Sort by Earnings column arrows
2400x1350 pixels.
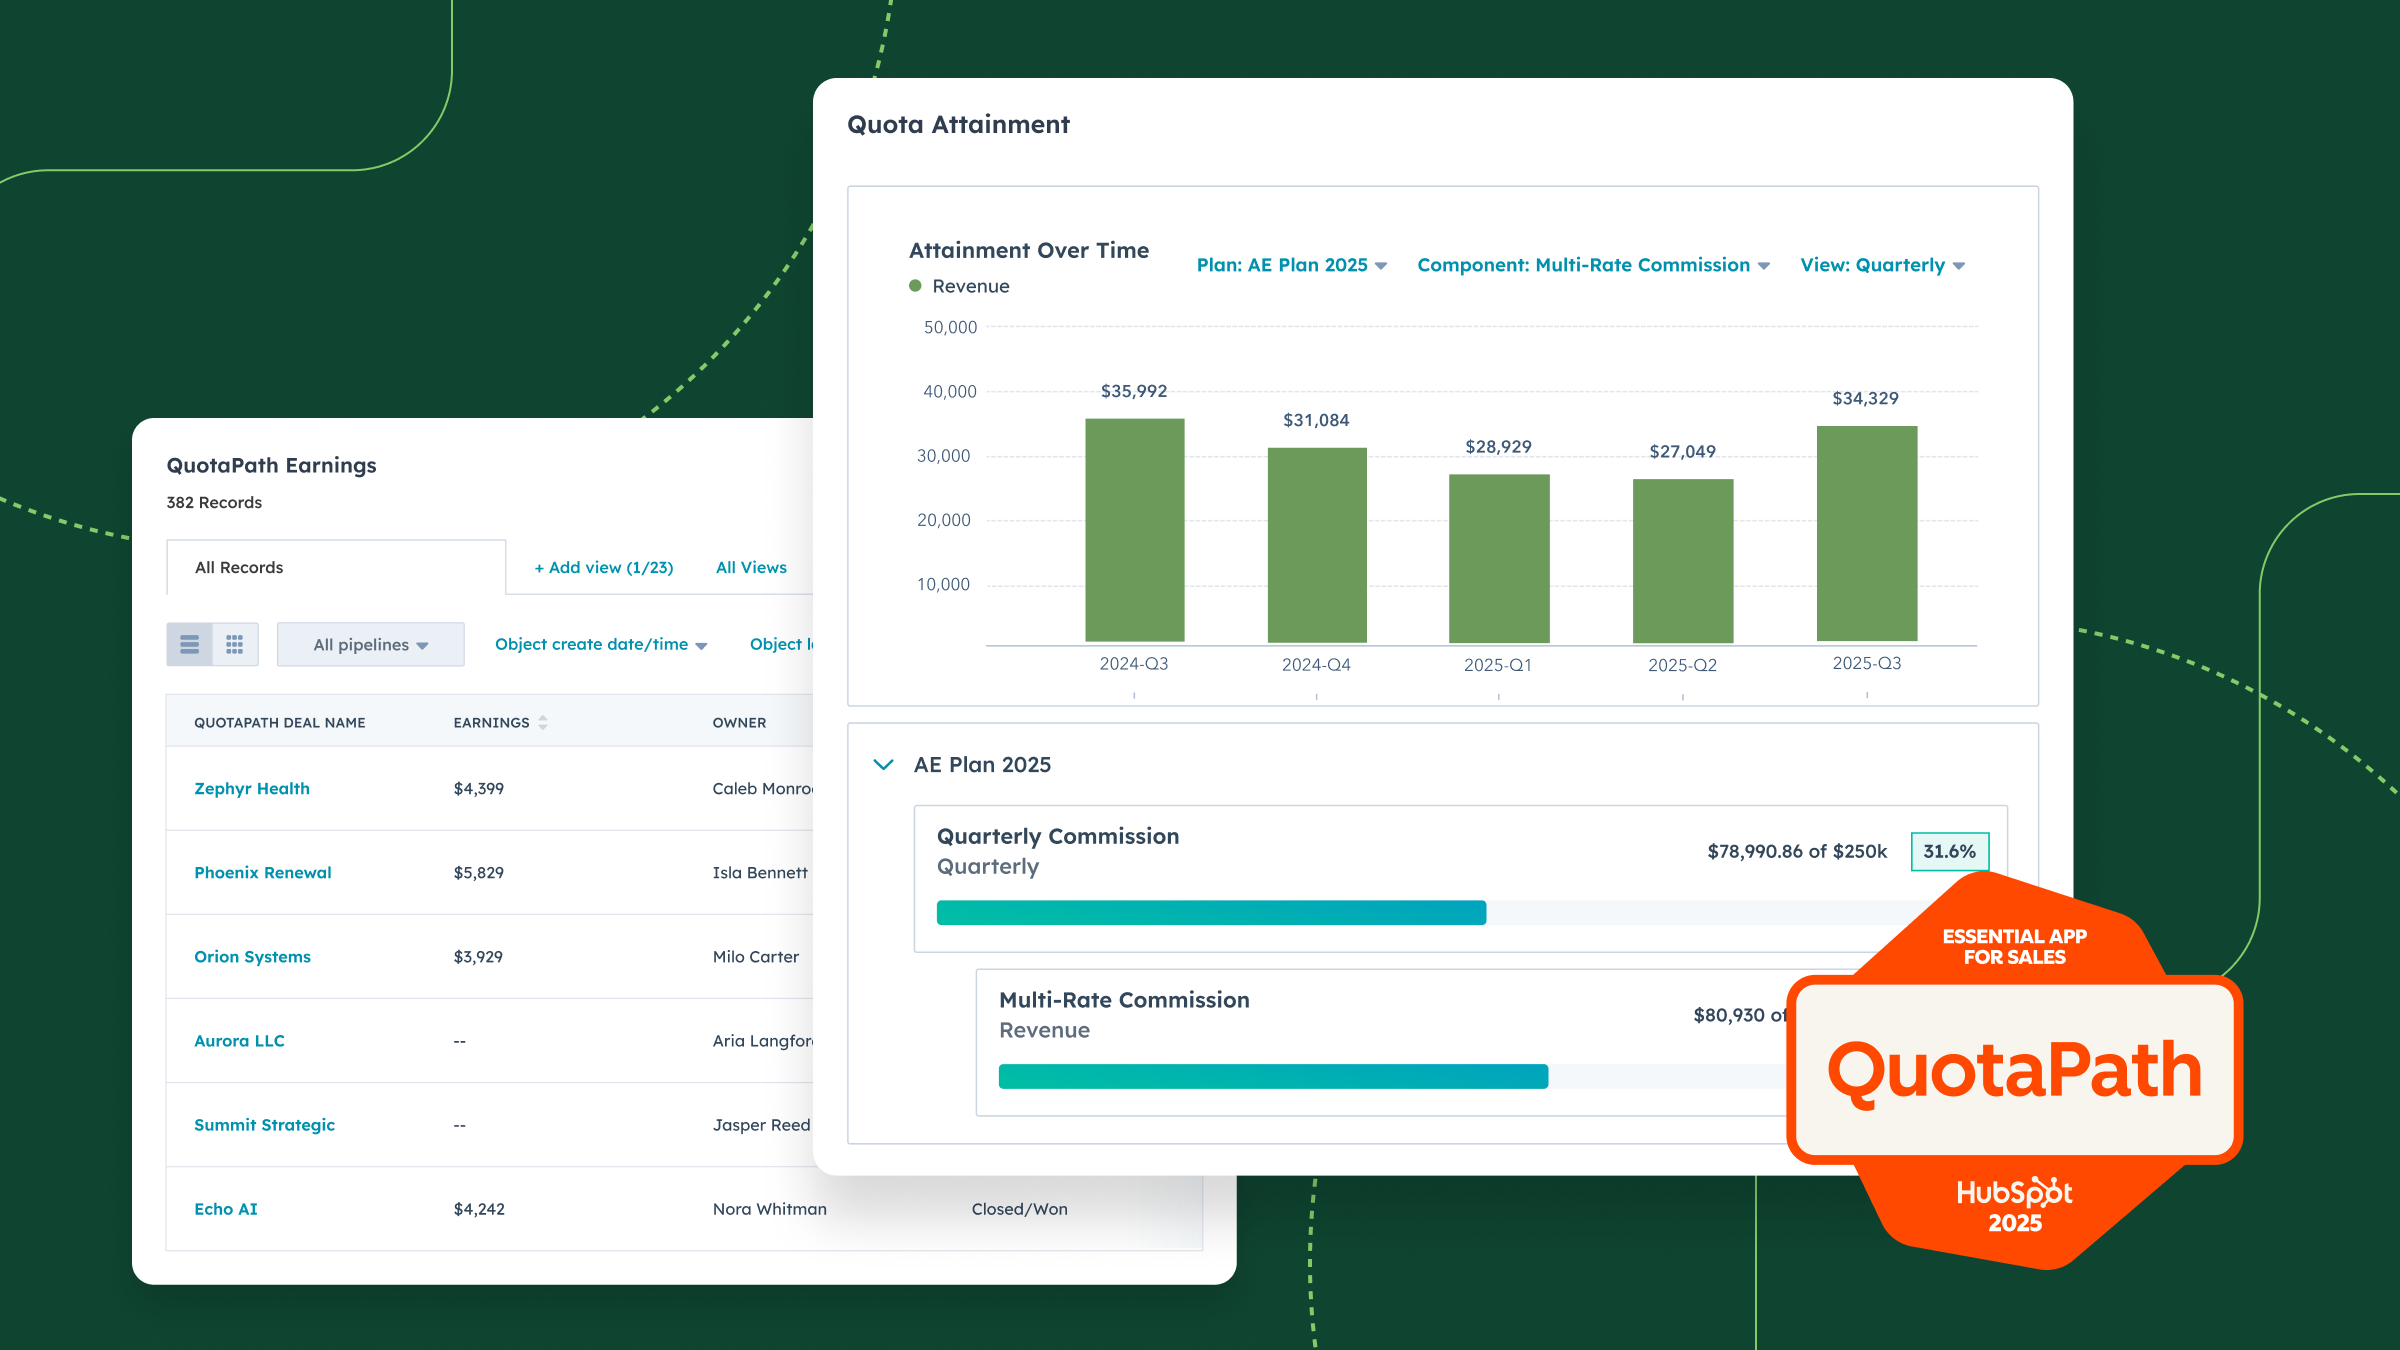(x=543, y=722)
